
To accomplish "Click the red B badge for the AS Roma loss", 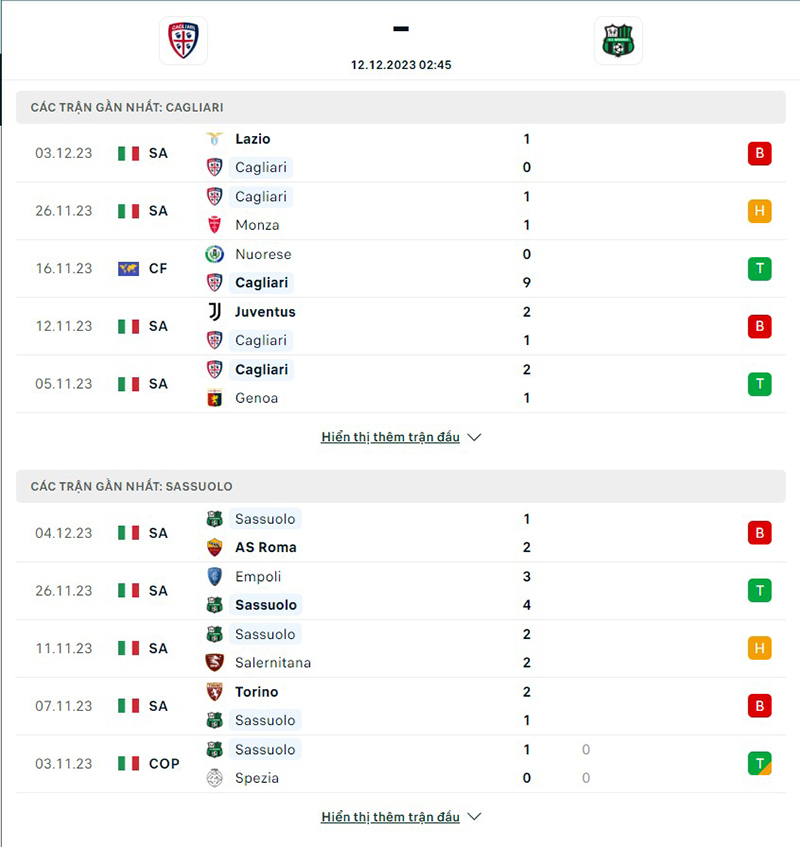I will click(759, 533).
